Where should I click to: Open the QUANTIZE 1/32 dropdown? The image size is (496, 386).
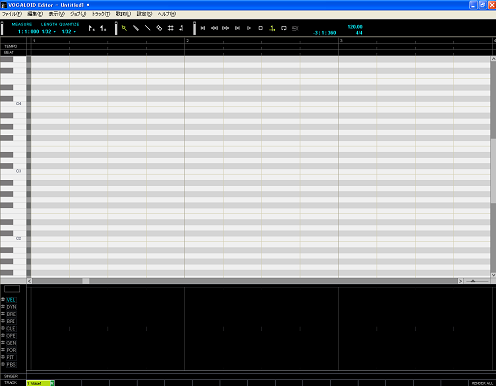(x=69, y=31)
